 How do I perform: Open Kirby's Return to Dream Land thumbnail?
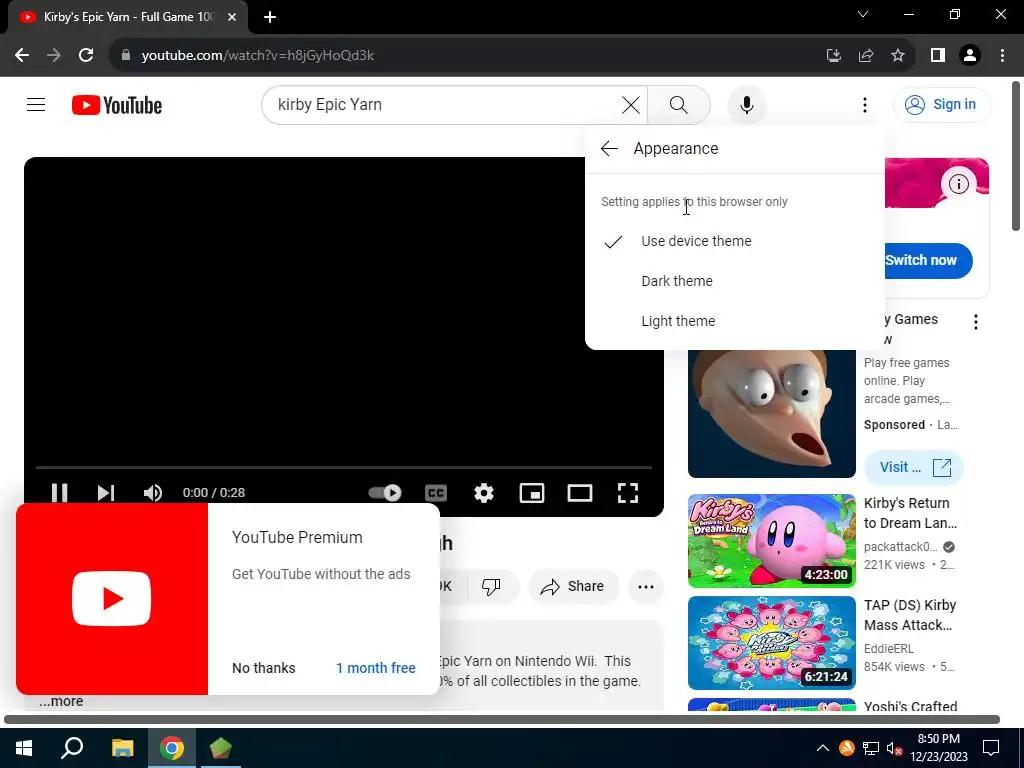click(771, 541)
